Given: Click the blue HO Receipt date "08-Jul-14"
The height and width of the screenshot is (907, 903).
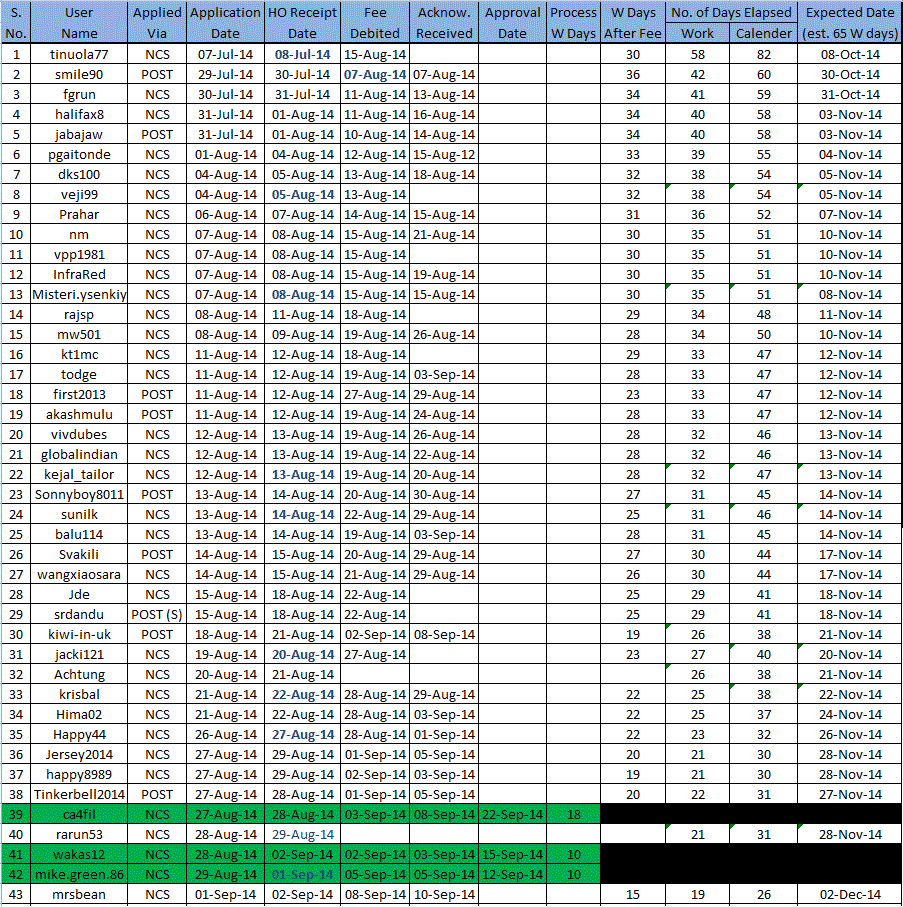Looking at the screenshot, I should (x=302, y=54).
